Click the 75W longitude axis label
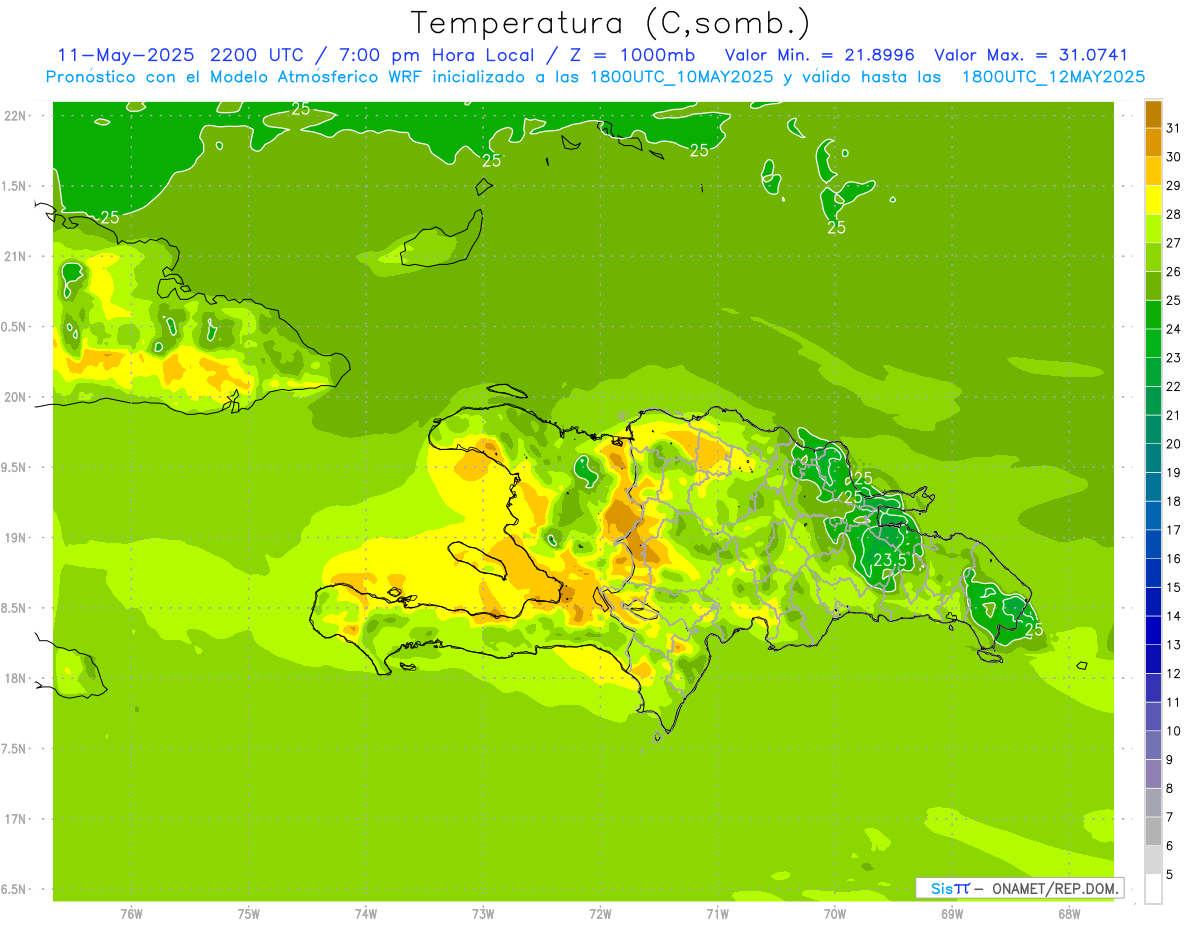The image size is (1200, 927). click(249, 913)
